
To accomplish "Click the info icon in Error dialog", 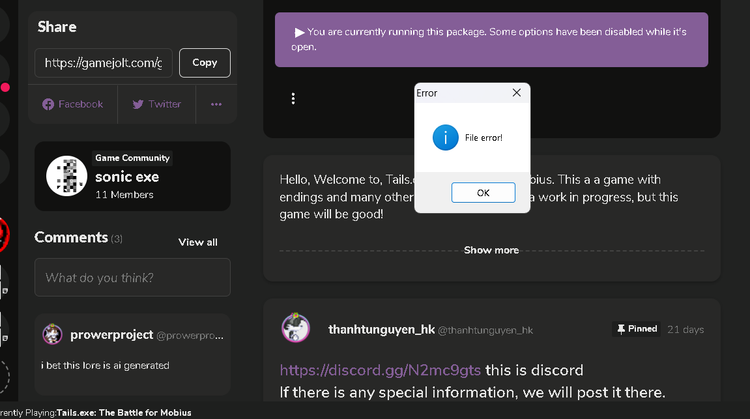I will (445, 138).
